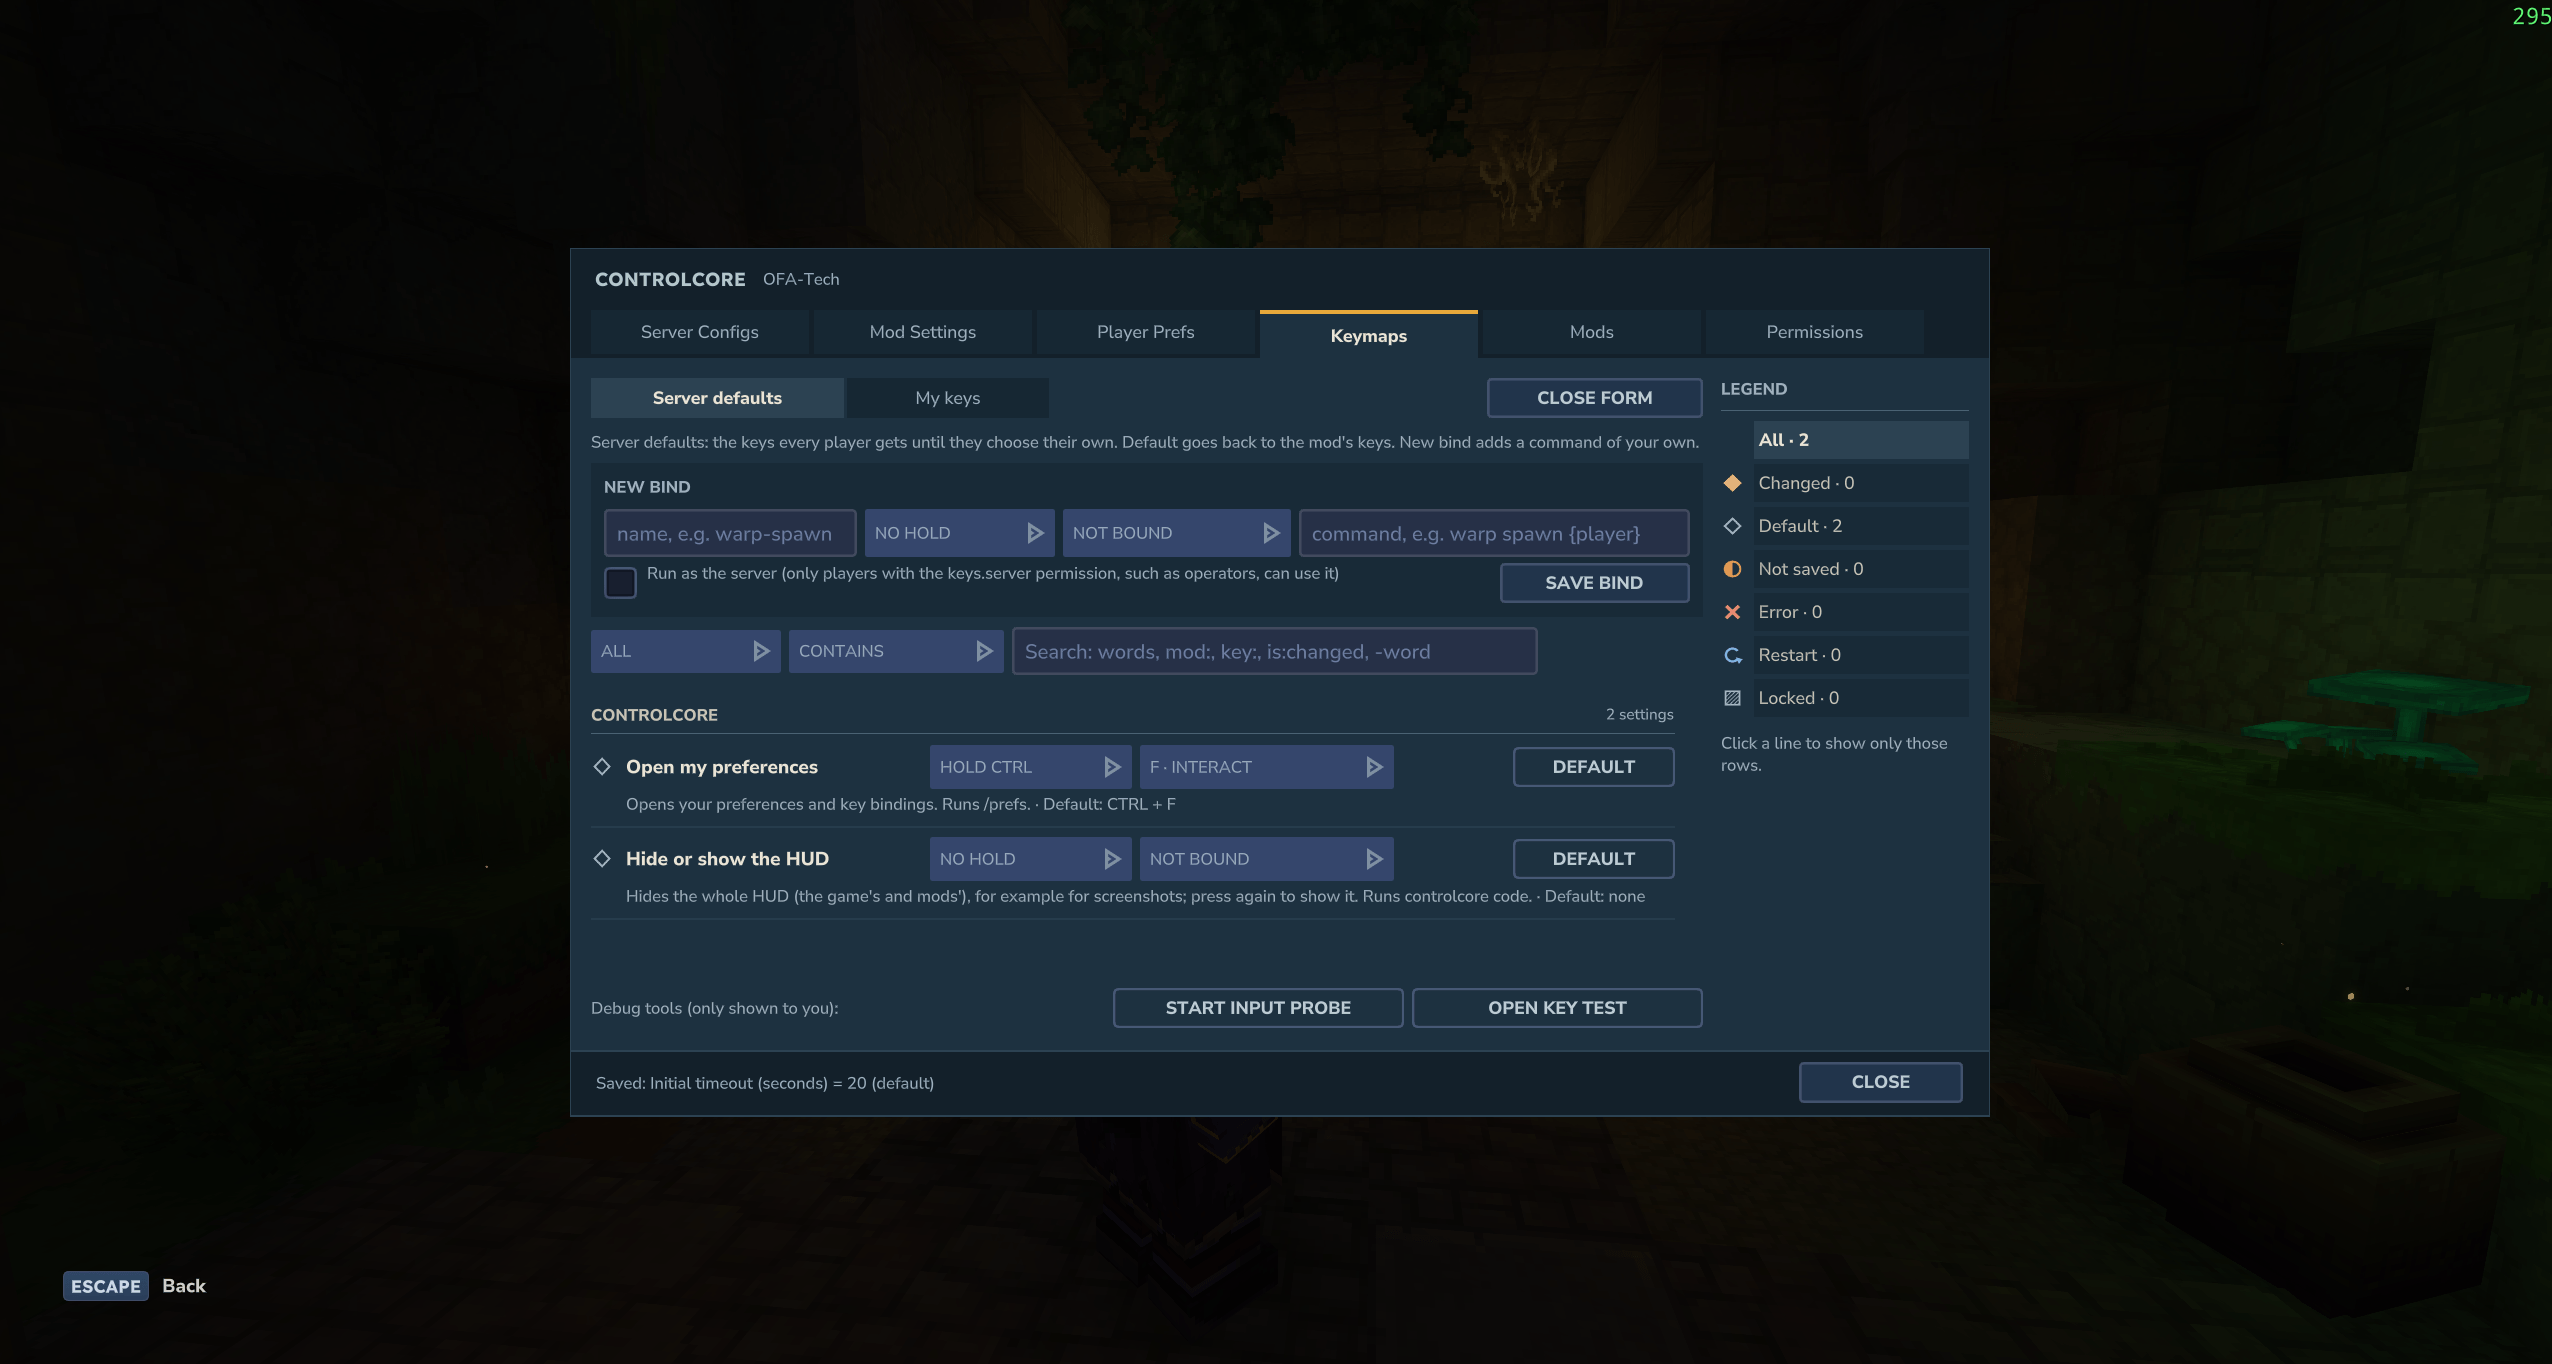Click the hollow Default diamond legend icon
This screenshot has width=2552, height=1364.
(x=1732, y=526)
